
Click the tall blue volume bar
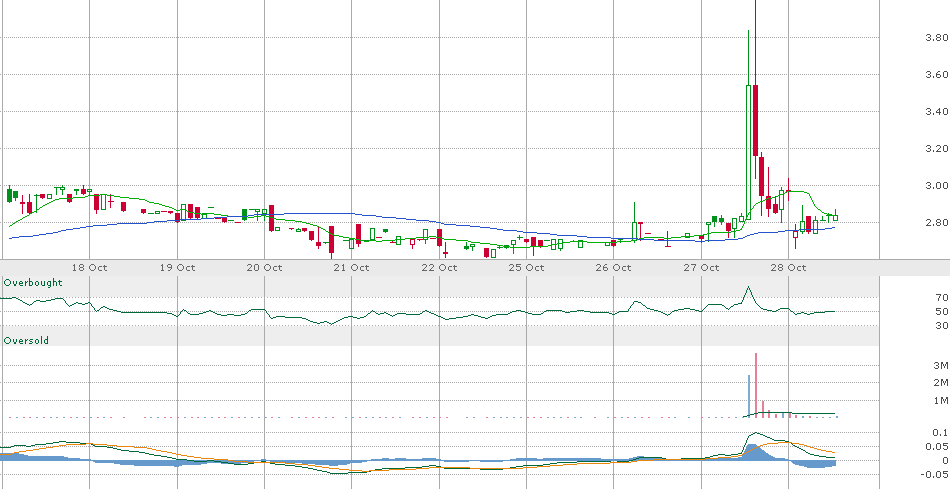749,396
